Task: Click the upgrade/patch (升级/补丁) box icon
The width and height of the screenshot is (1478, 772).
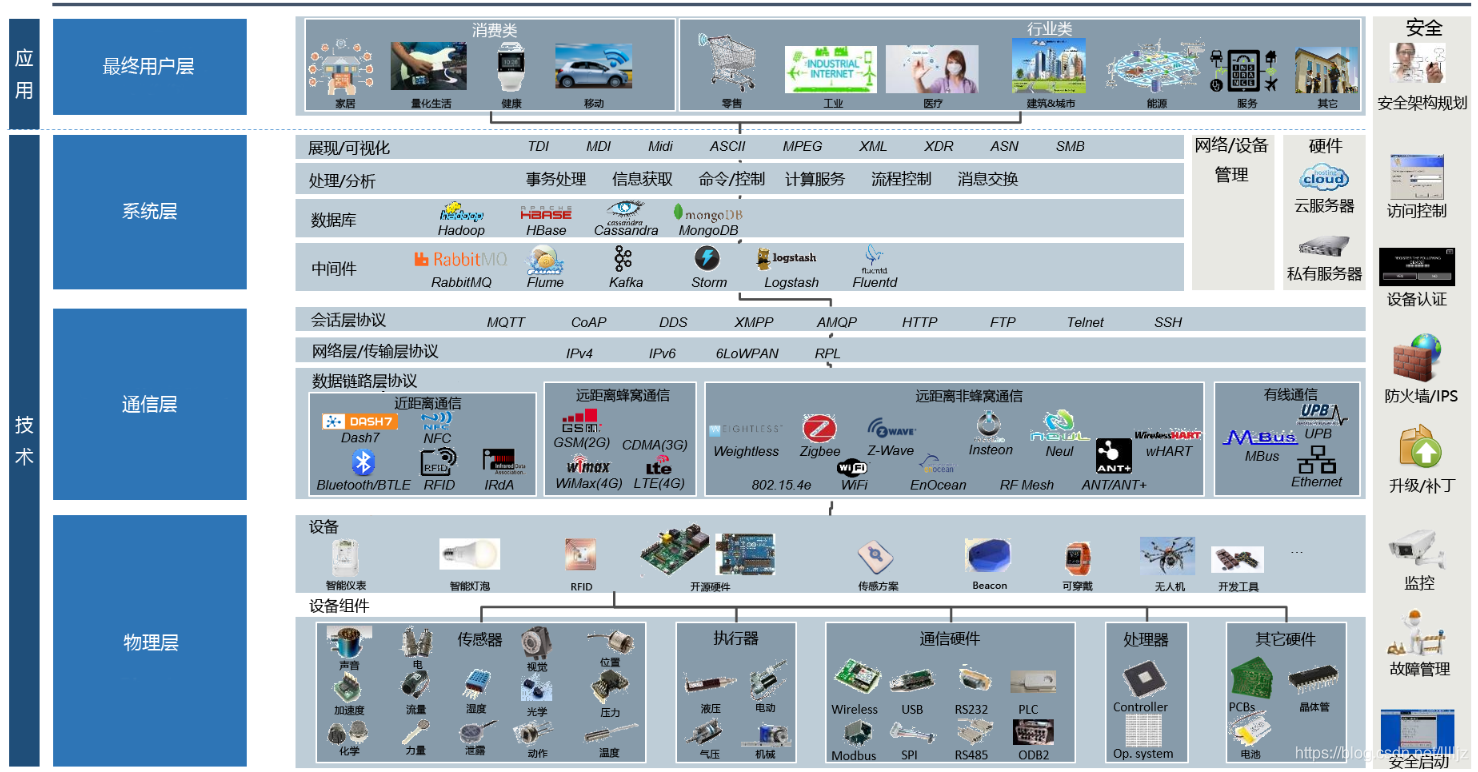Action: click(x=1420, y=448)
